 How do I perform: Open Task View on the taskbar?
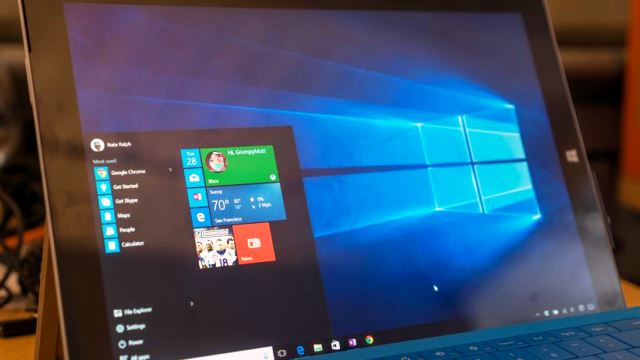coord(282,353)
